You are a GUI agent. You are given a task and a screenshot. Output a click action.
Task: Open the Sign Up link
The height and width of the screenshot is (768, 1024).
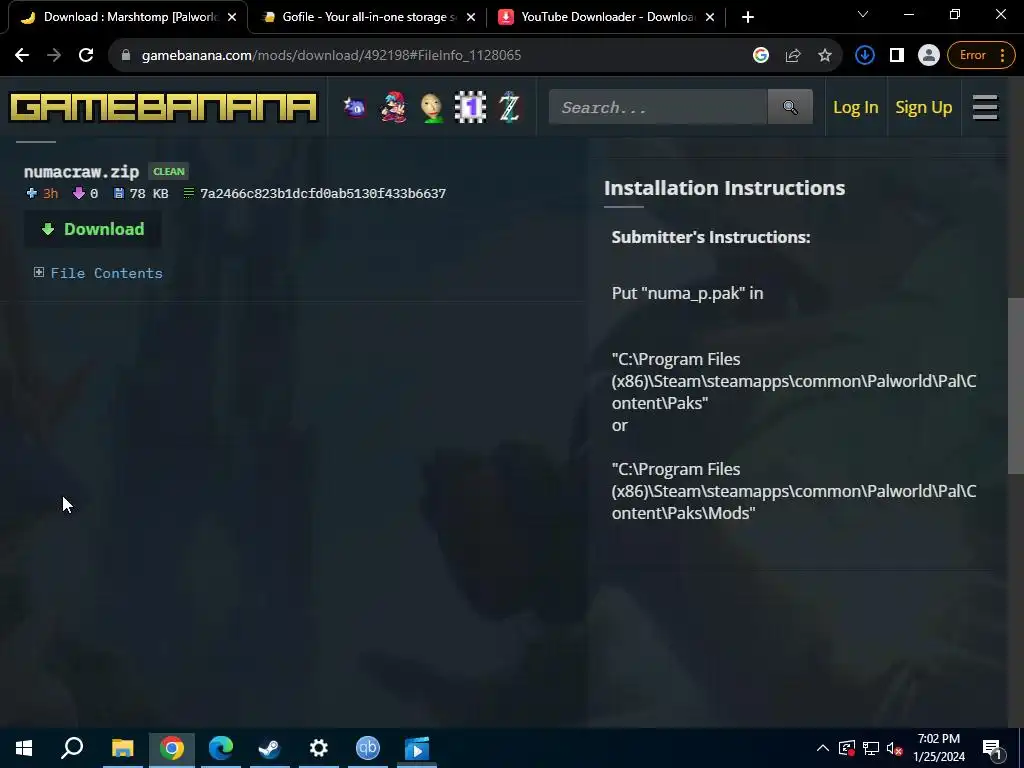923,107
